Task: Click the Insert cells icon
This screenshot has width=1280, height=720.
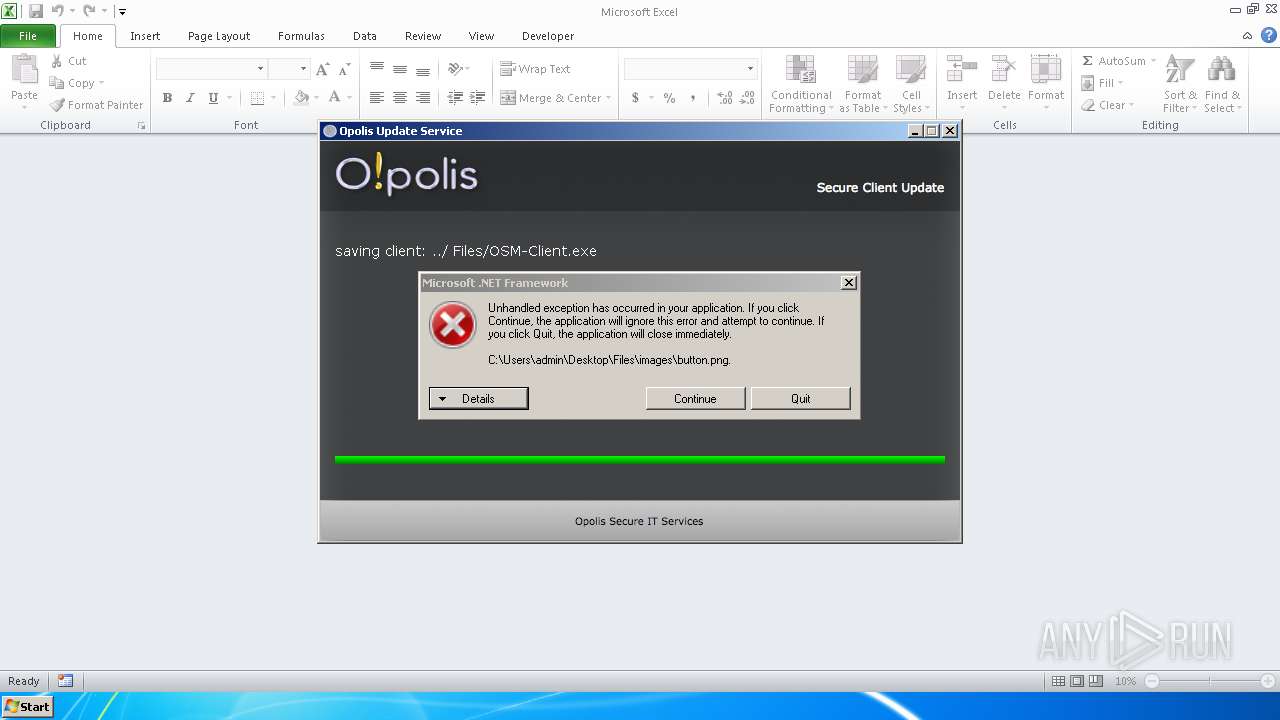Action: click(962, 70)
